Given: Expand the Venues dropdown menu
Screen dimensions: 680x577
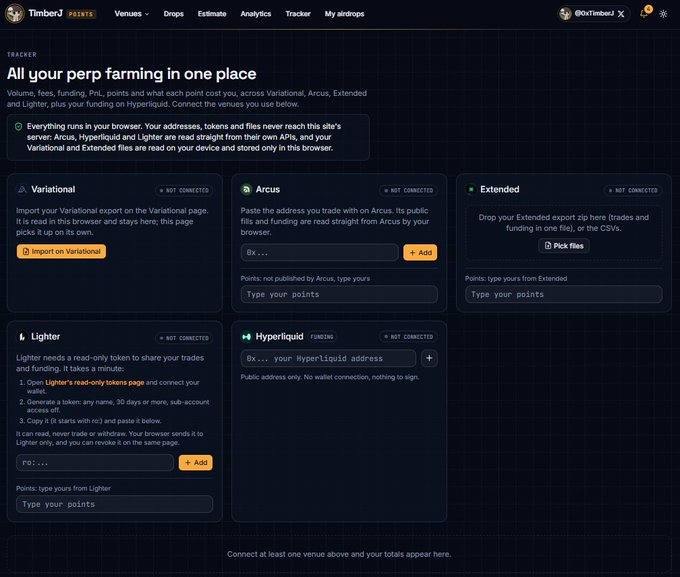Looking at the screenshot, I should 132,14.
